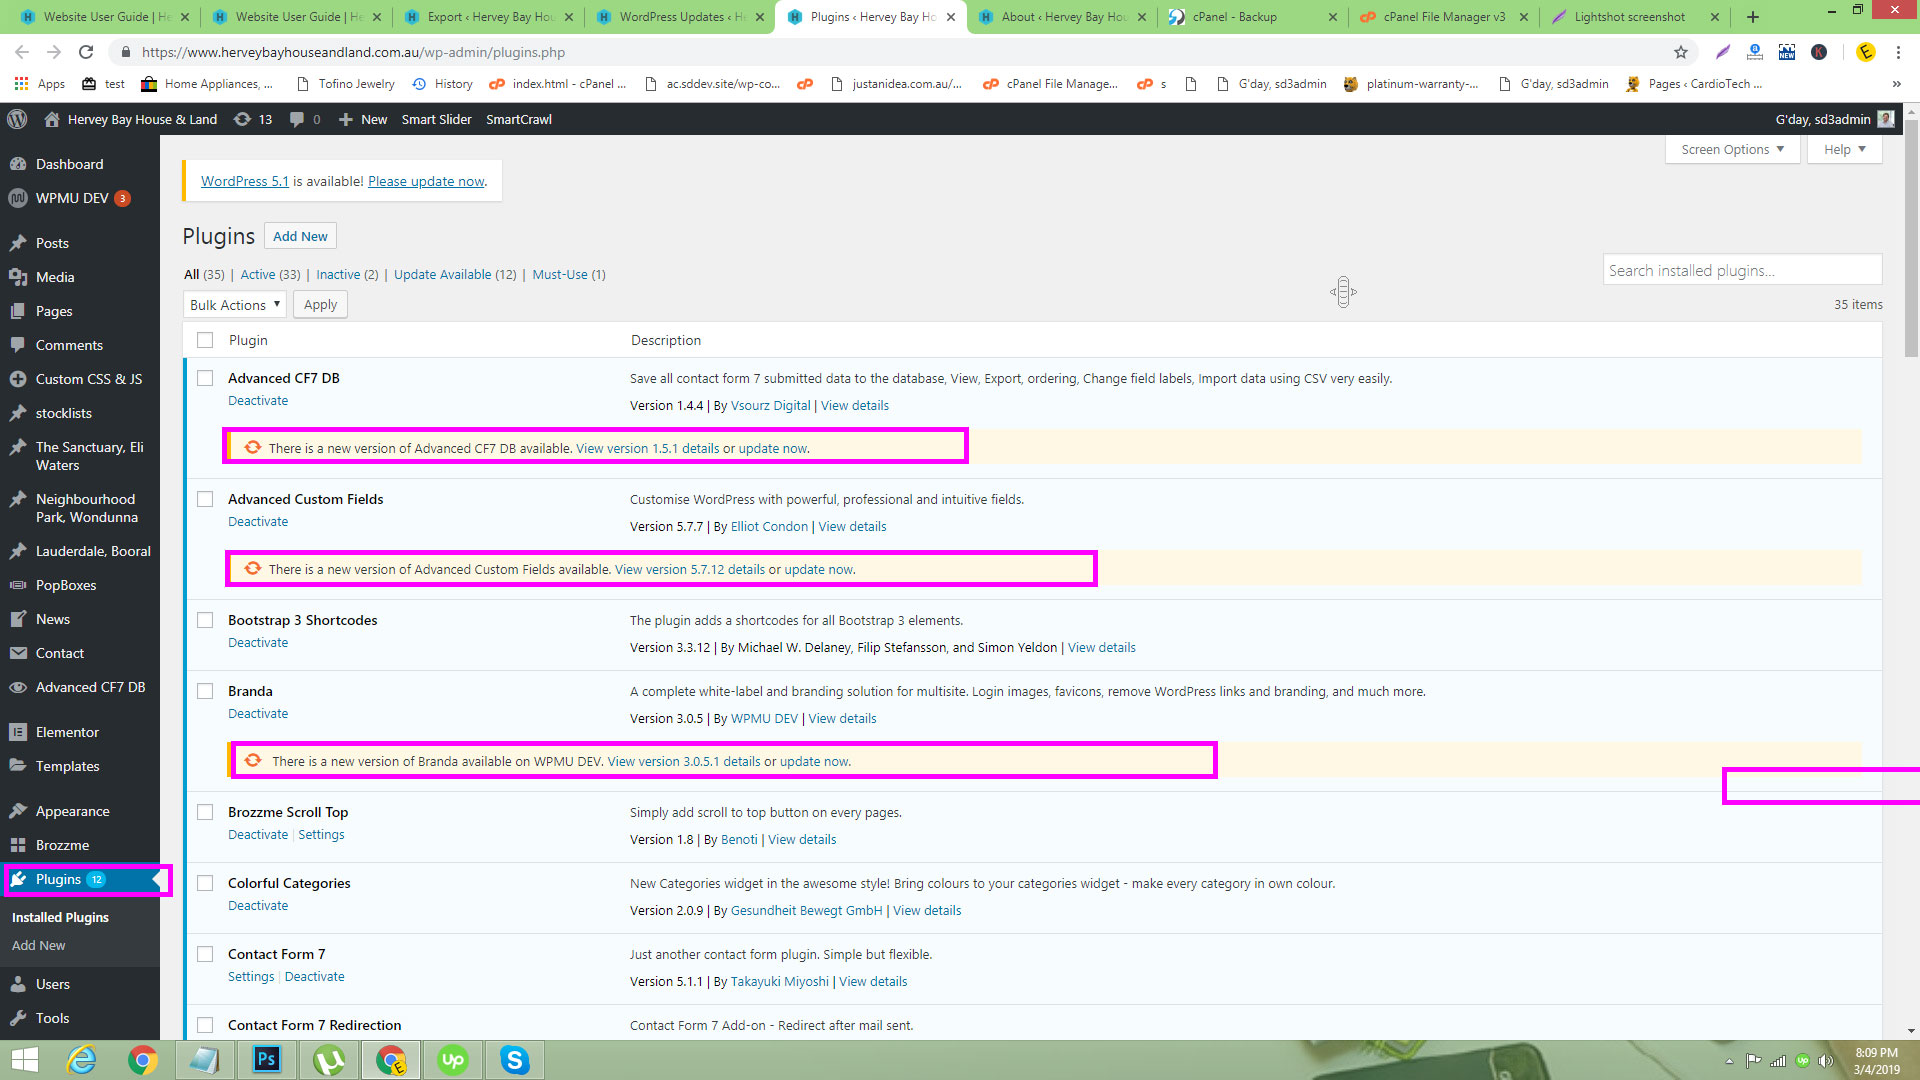Screen dimensions: 1920x1080
Task: Open the Add New plugins submenu item
Action: click(38, 945)
